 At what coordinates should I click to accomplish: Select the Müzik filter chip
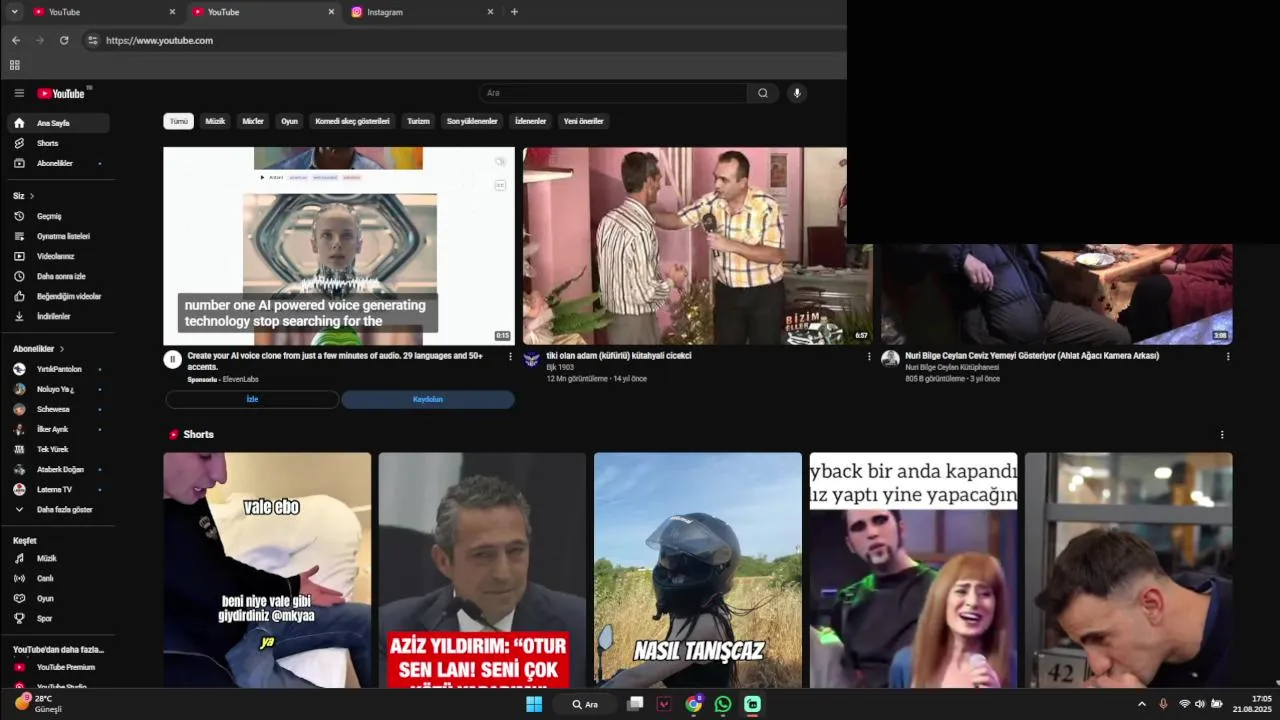[x=215, y=121]
